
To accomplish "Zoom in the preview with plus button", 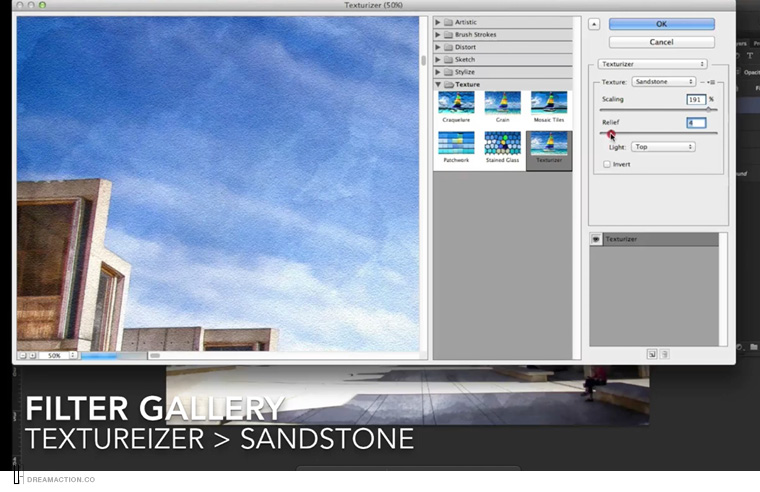I will click(x=32, y=355).
